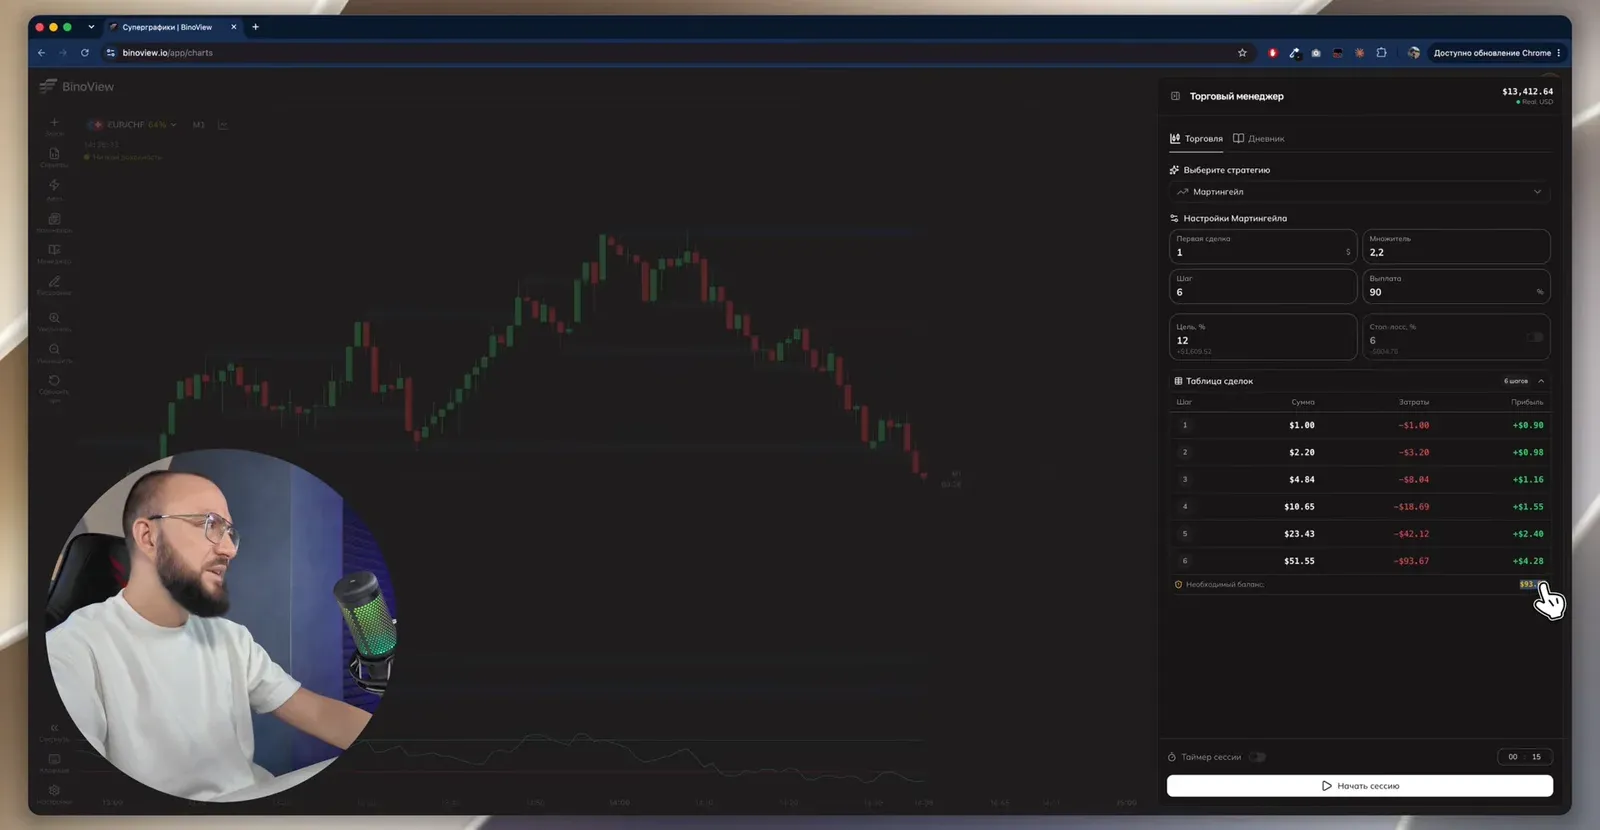1600x830 pixels.
Task: Click the session timer minutes field
Action: 1537,757
